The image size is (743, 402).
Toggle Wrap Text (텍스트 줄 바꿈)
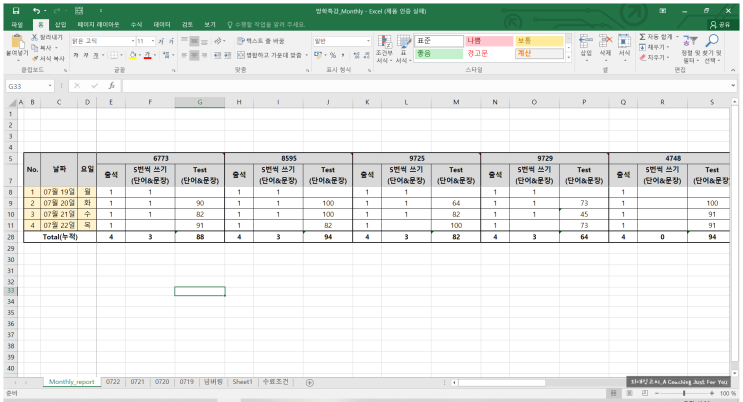click(x=261, y=41)
